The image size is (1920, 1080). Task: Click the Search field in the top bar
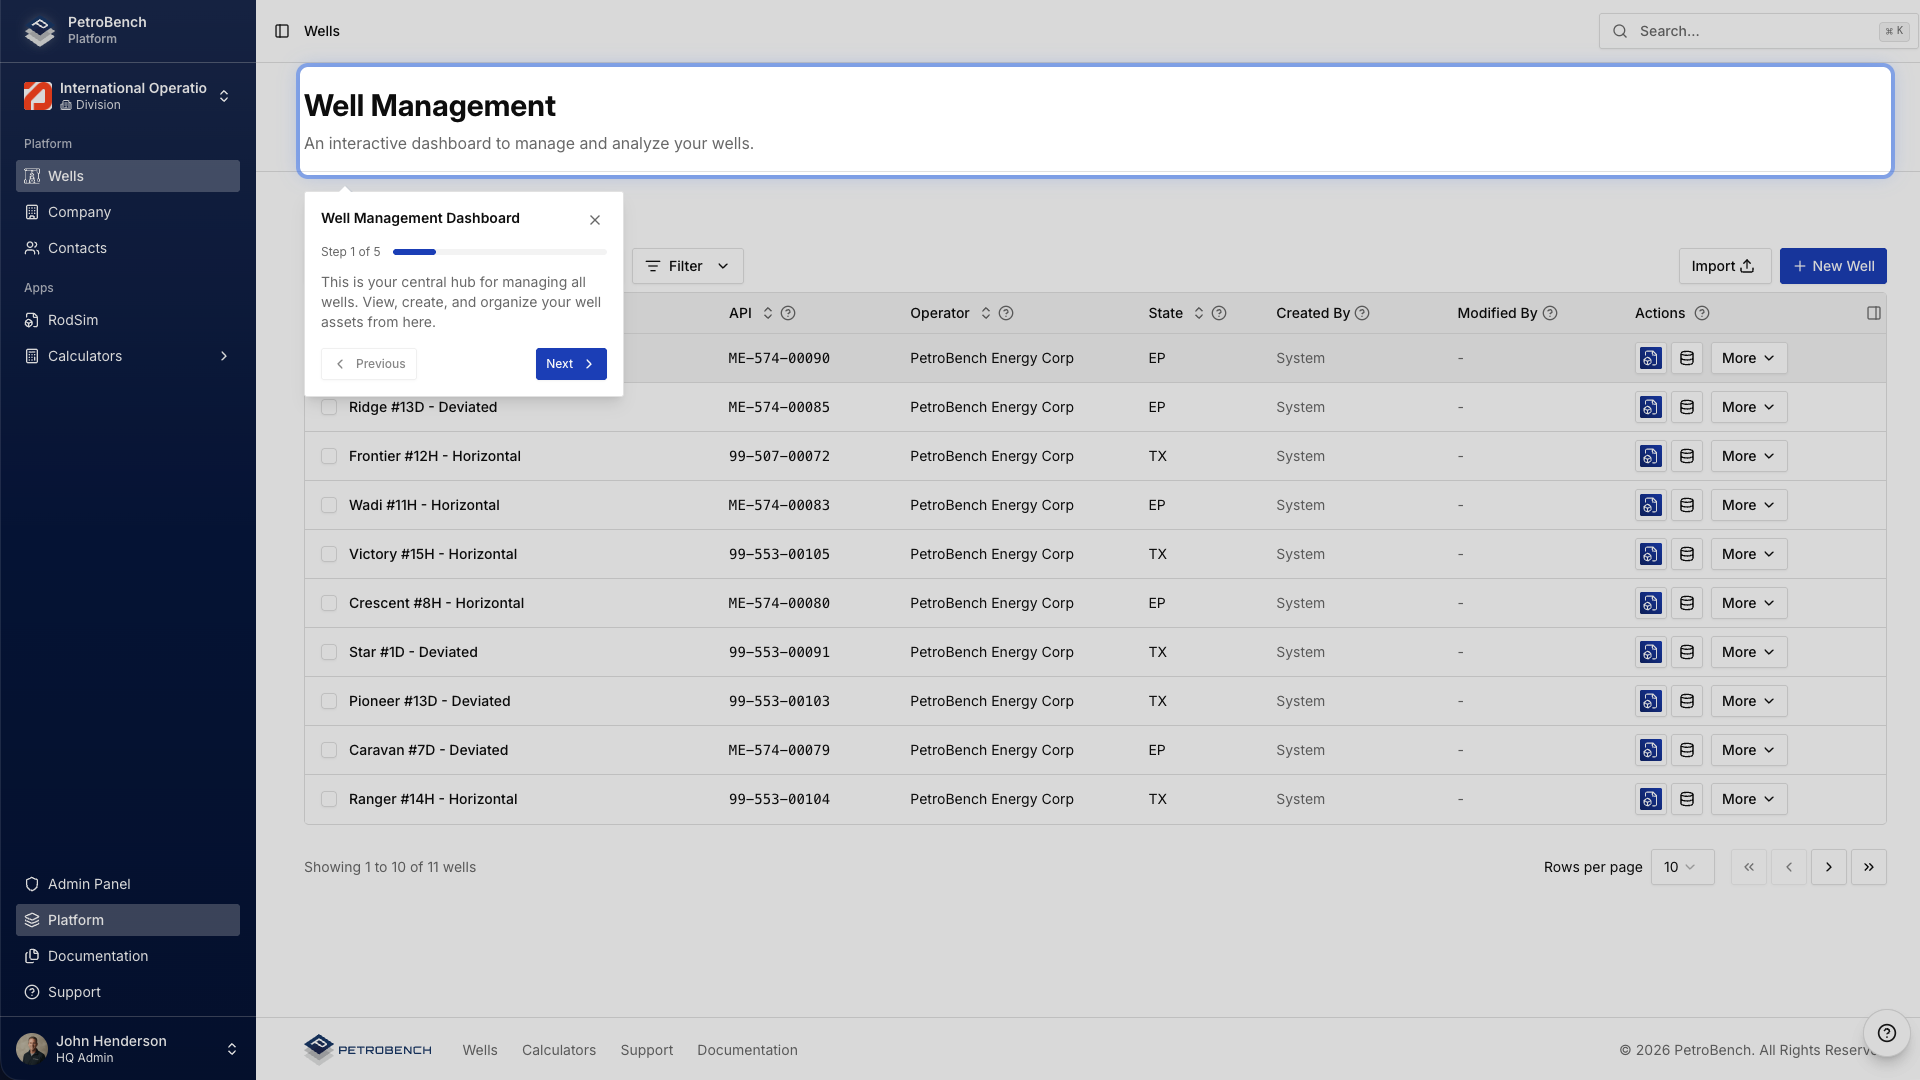[1756, 31]
